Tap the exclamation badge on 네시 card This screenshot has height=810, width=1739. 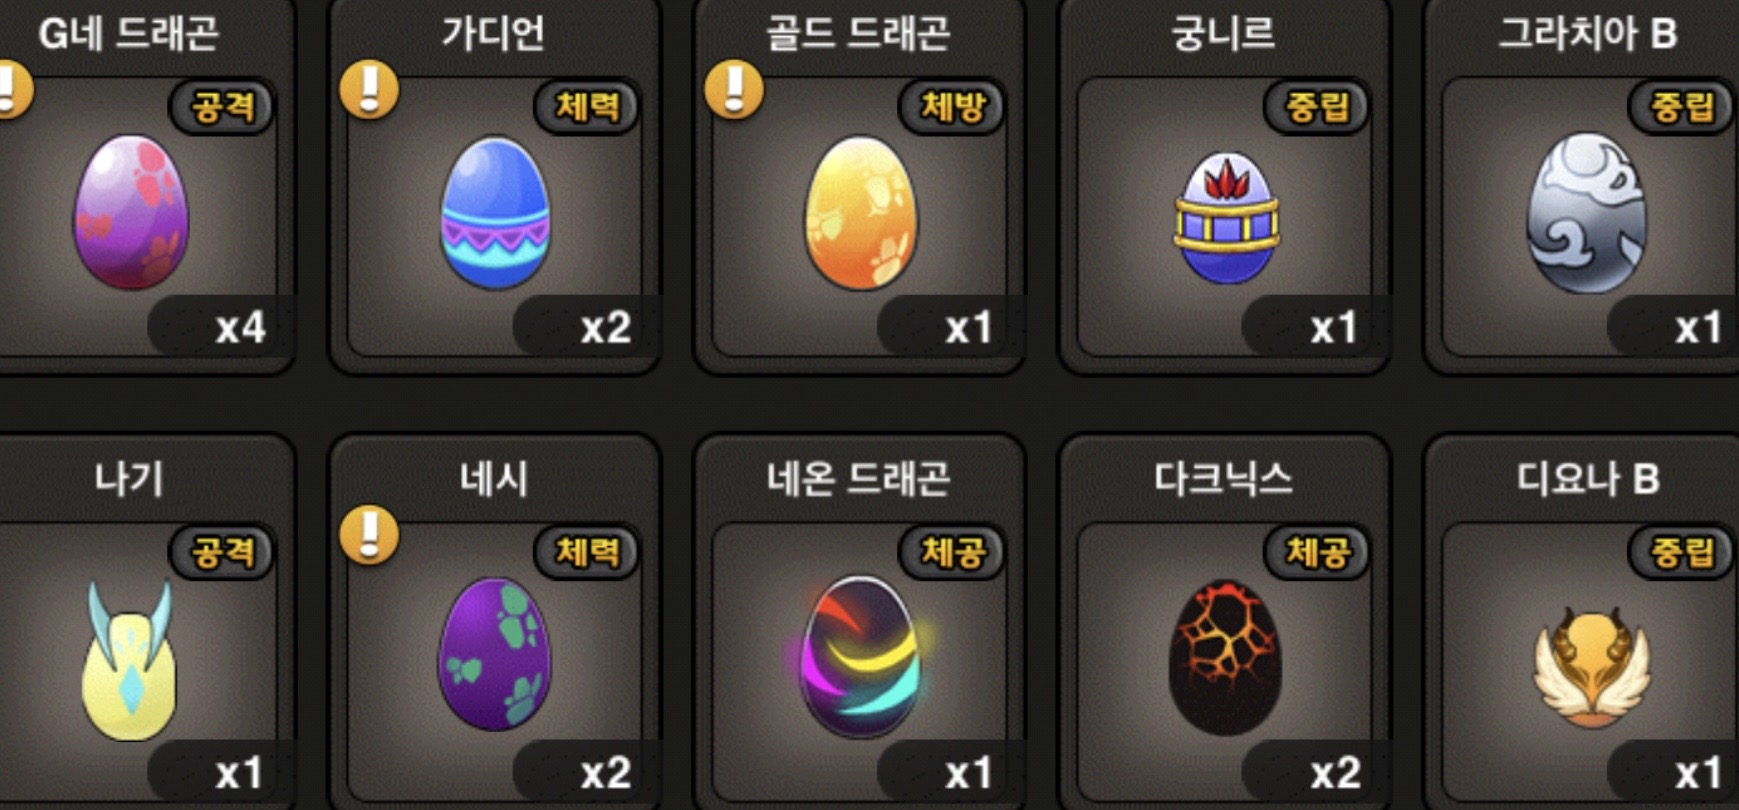click(369, 535)
